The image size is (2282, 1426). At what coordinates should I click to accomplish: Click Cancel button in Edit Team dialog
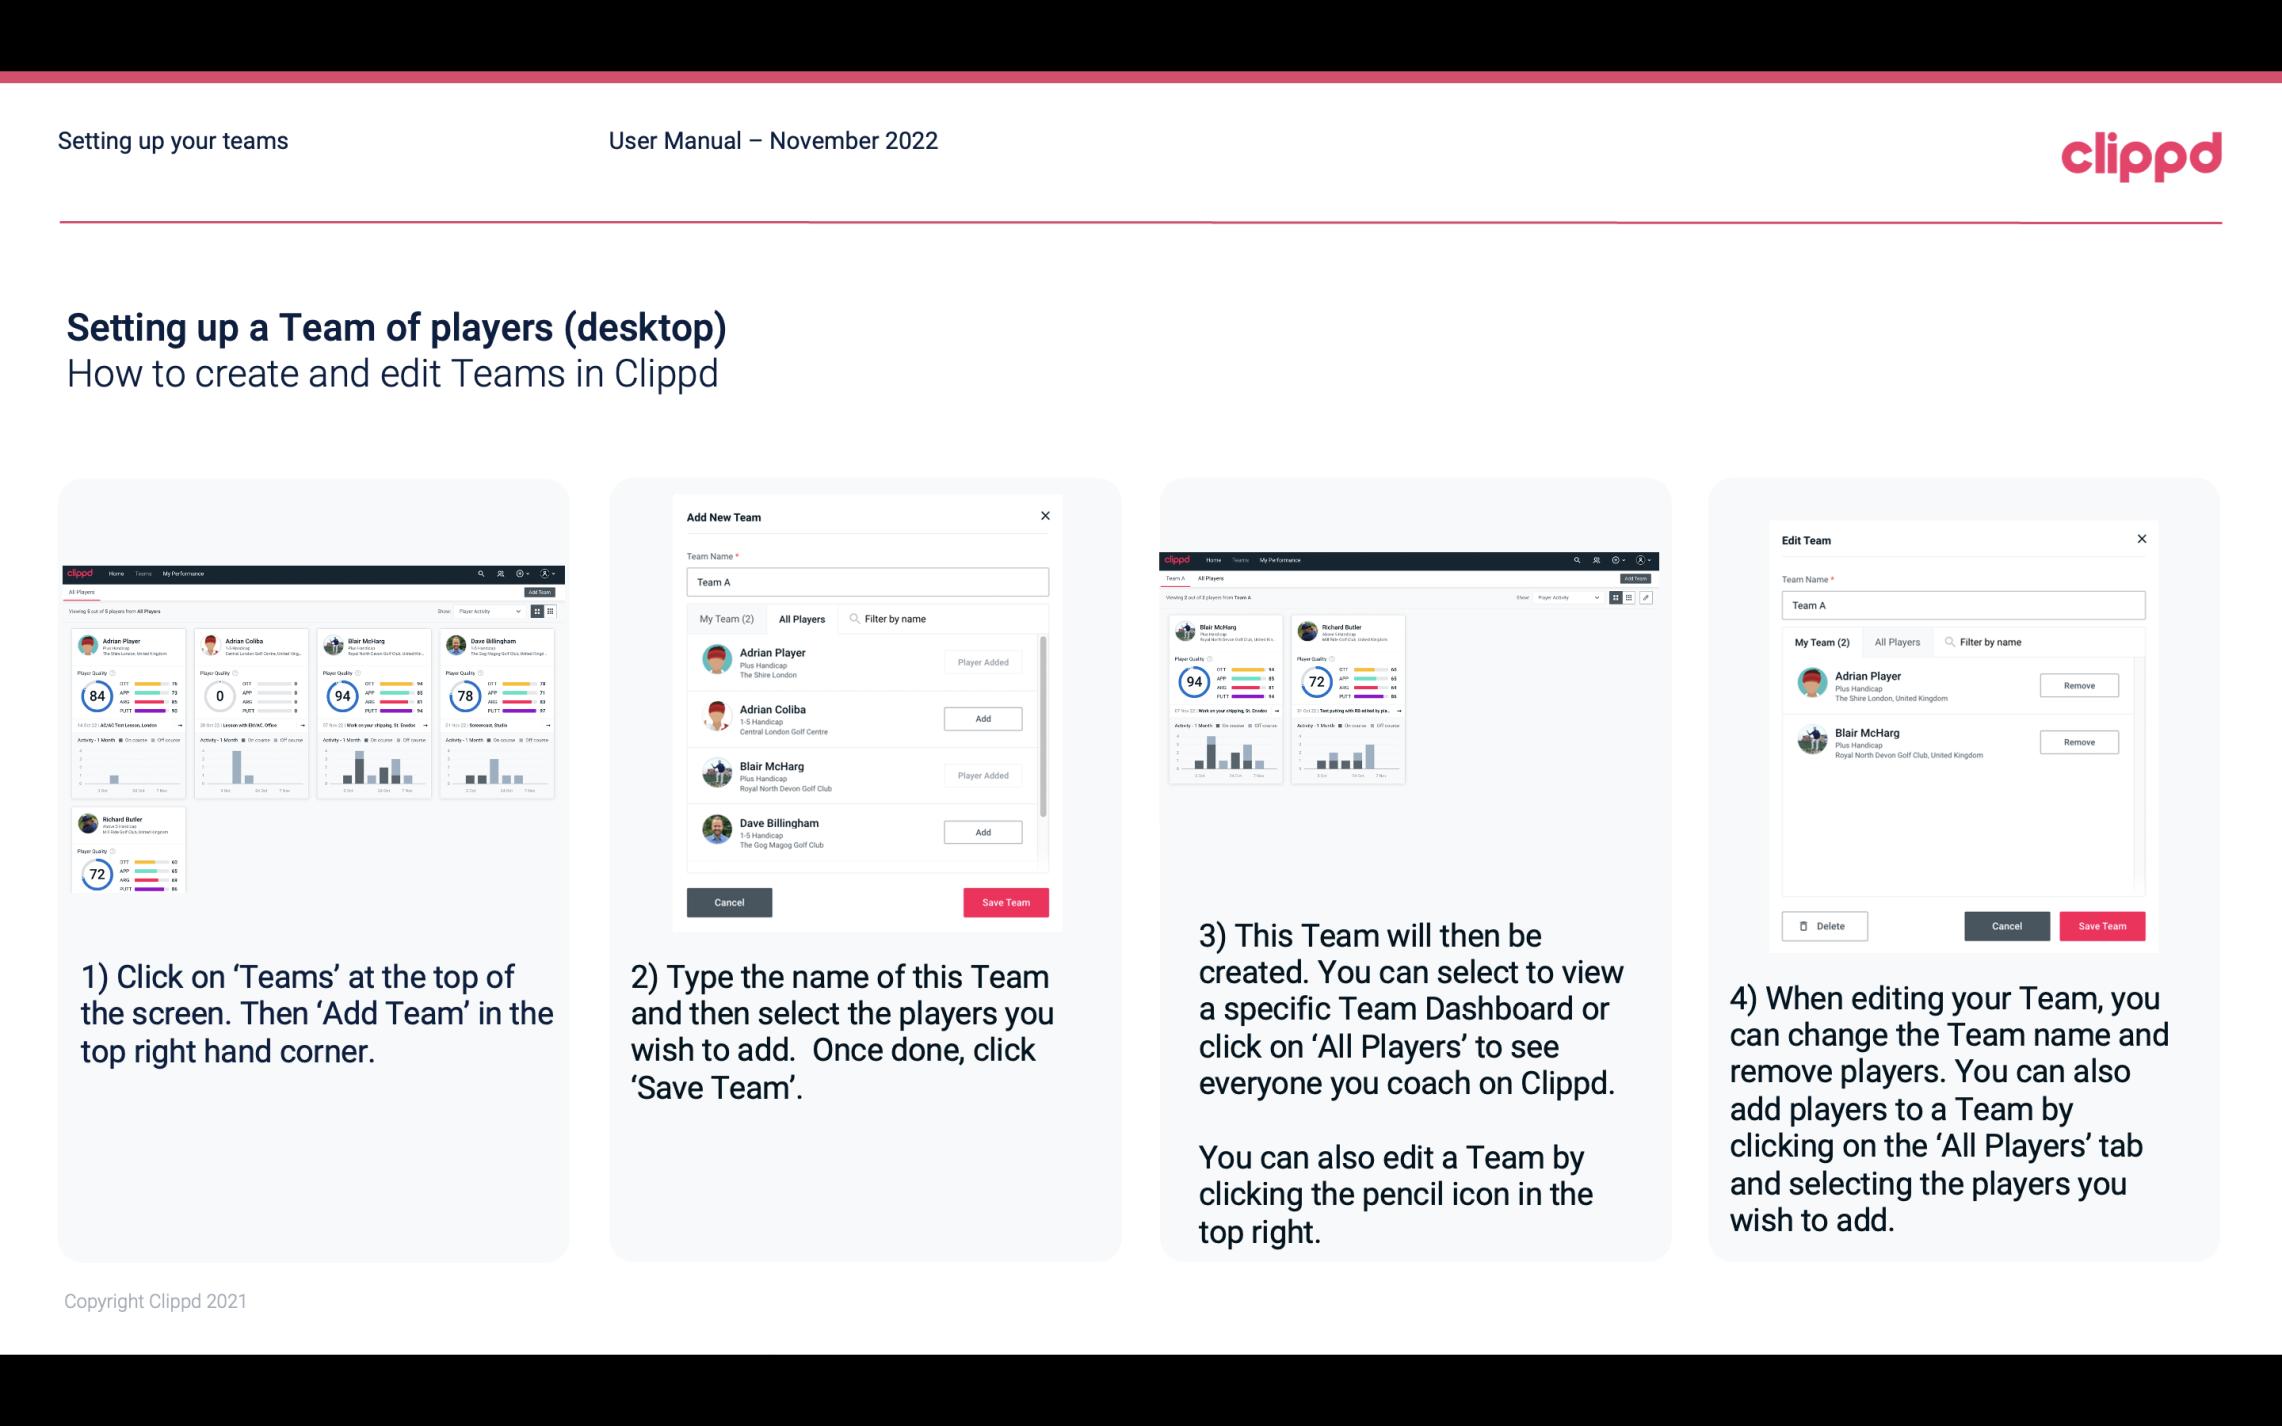coord(2004,925)
